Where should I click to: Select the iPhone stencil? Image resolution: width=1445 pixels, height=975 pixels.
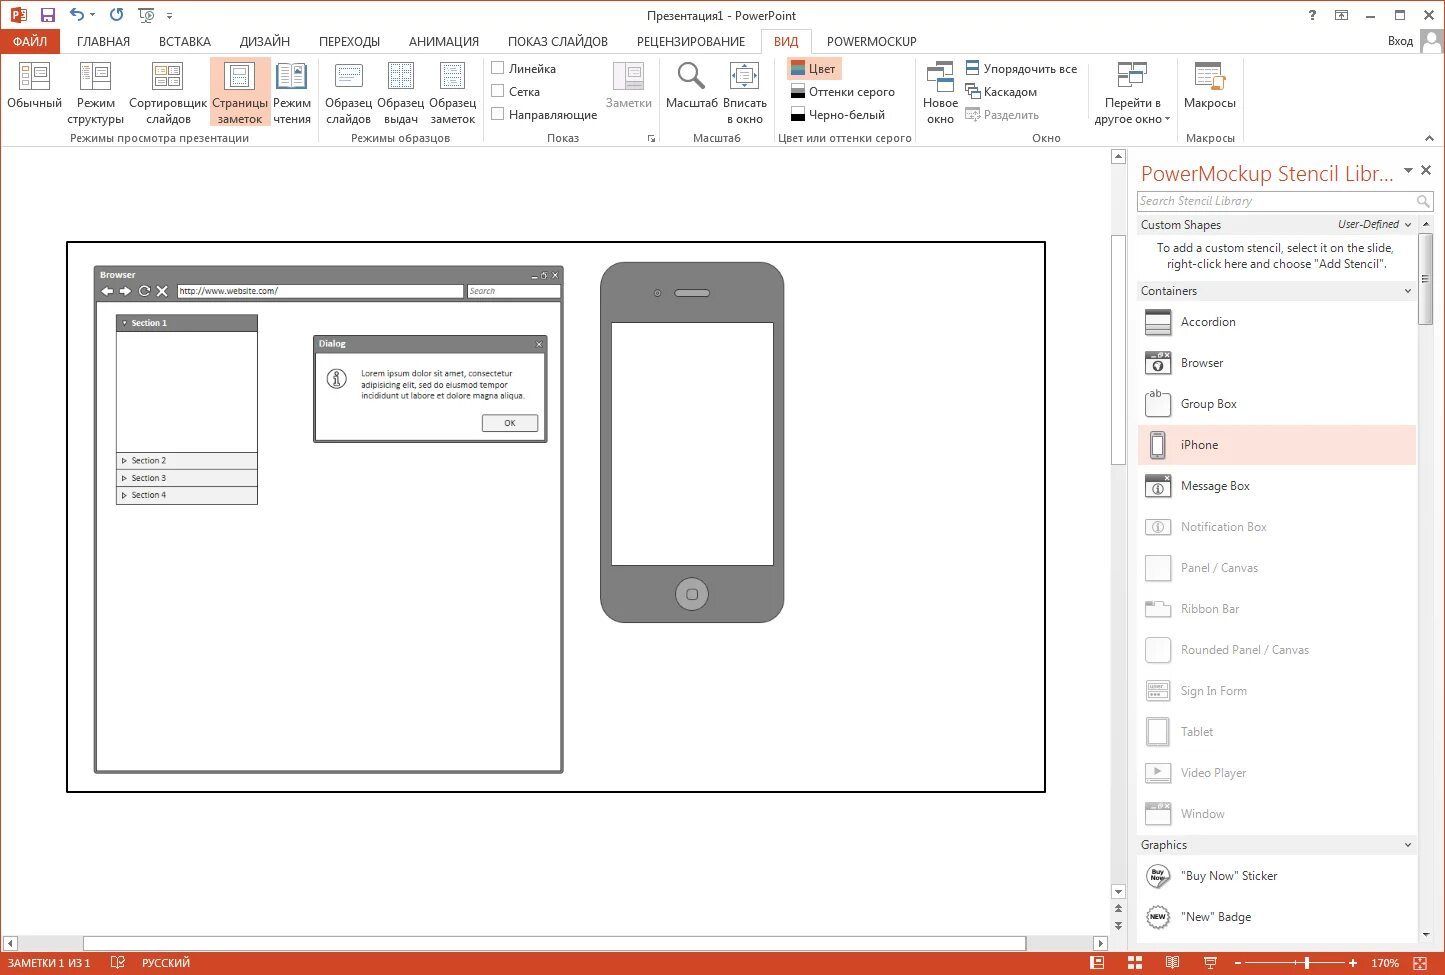[1277, 445]
